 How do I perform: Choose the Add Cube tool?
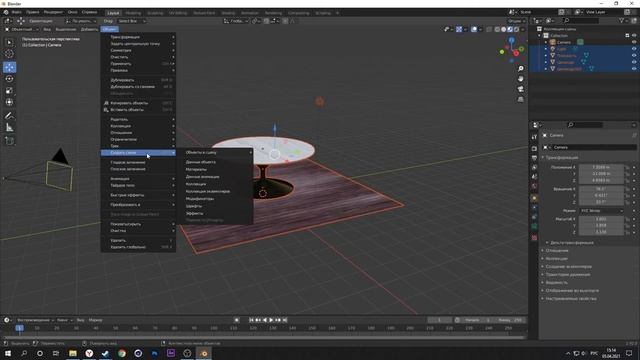pos(9,141)
